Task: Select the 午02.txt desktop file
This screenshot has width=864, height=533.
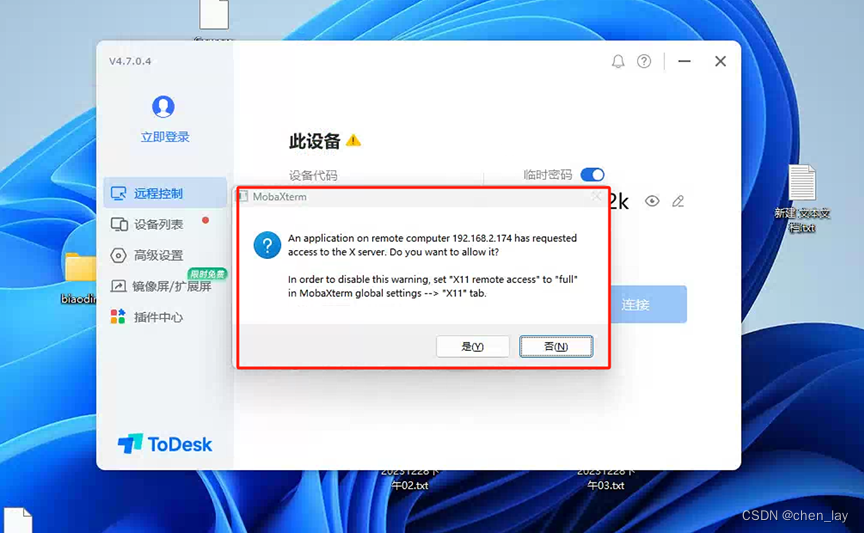Action: [x=409, y=480]
